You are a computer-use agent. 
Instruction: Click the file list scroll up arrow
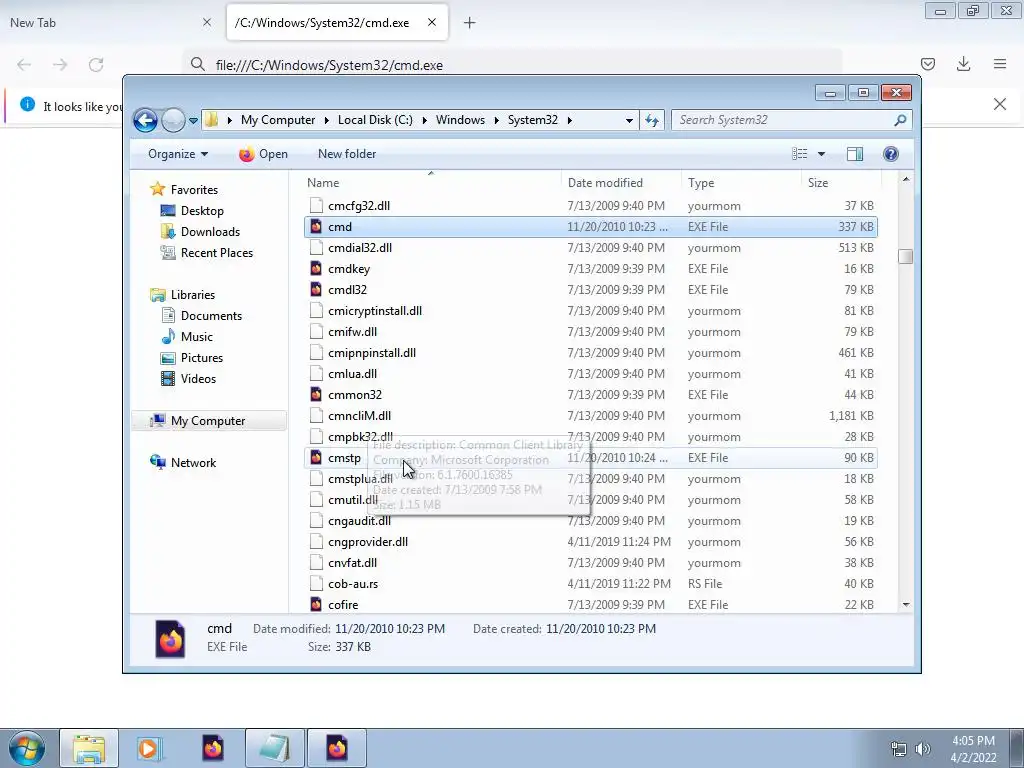coord(905,179)
